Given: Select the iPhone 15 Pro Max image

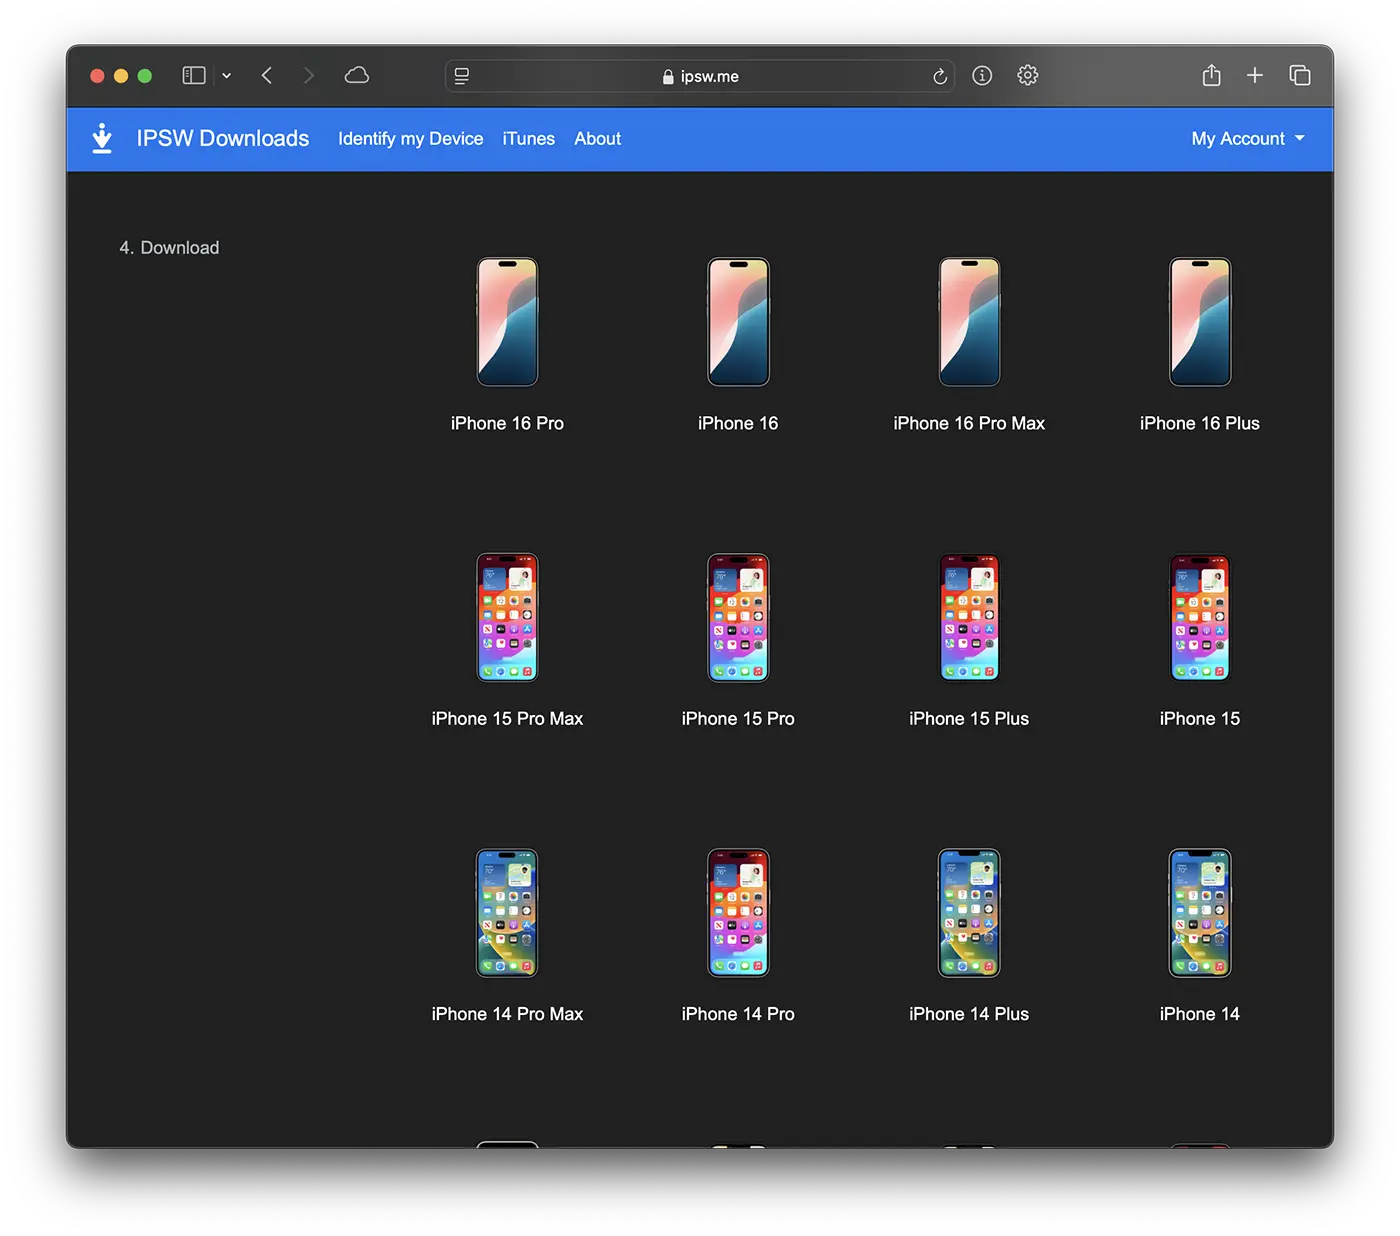Looking at the screenshot, I should pyautogui.click(x=507, y=617).
